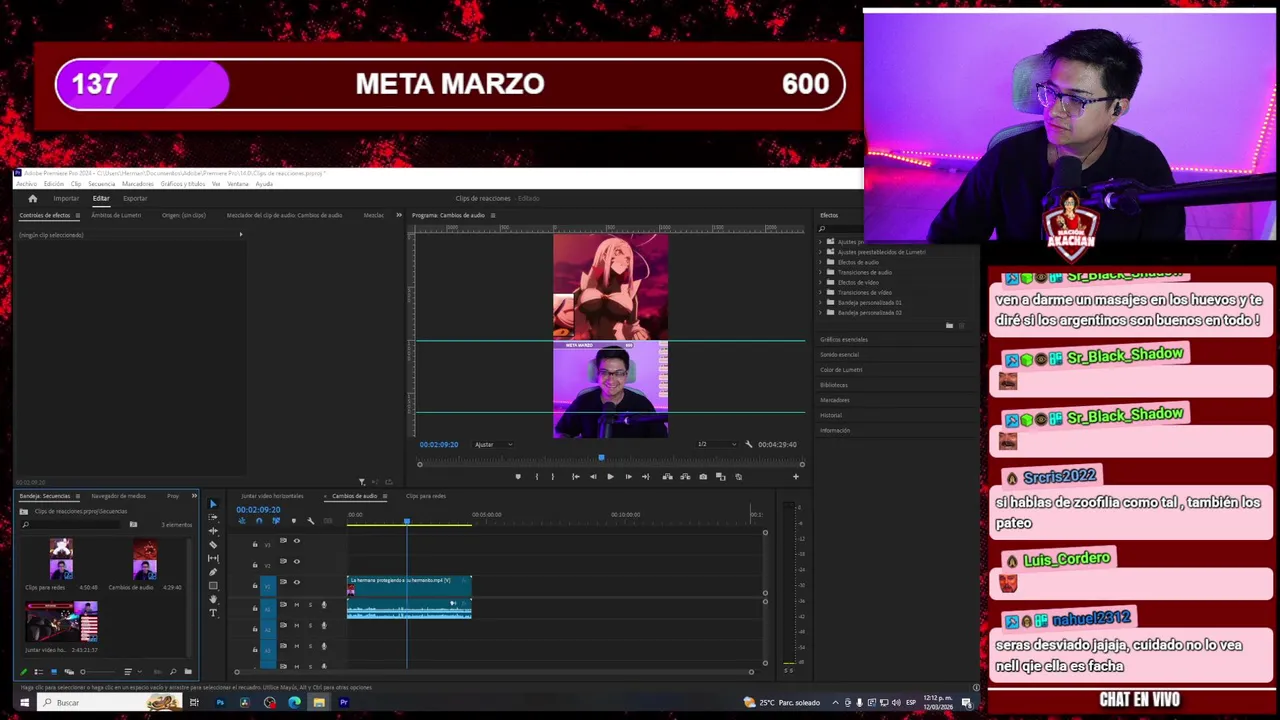Step back one frame
Viewport: 1280px width, 720px height.
[x=593, y=476]
